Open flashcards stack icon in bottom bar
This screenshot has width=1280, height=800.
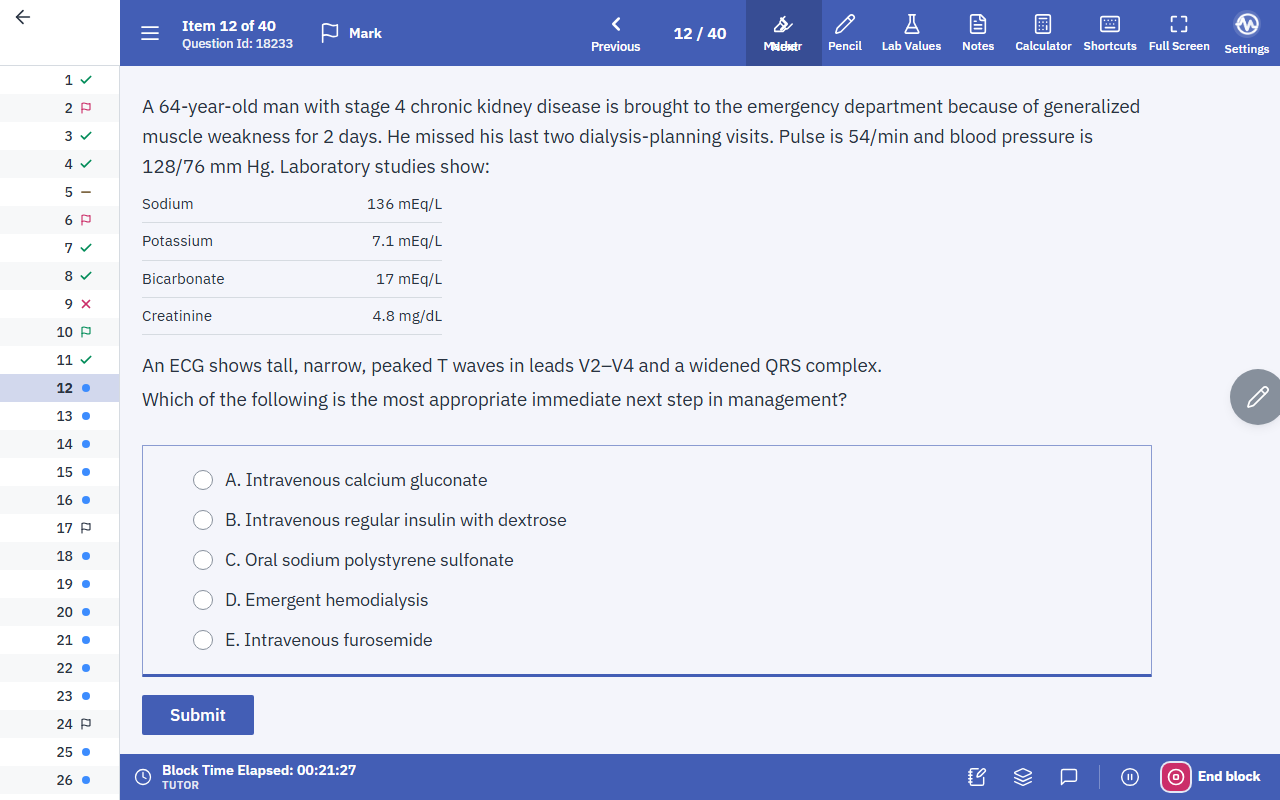point(1023,777)
